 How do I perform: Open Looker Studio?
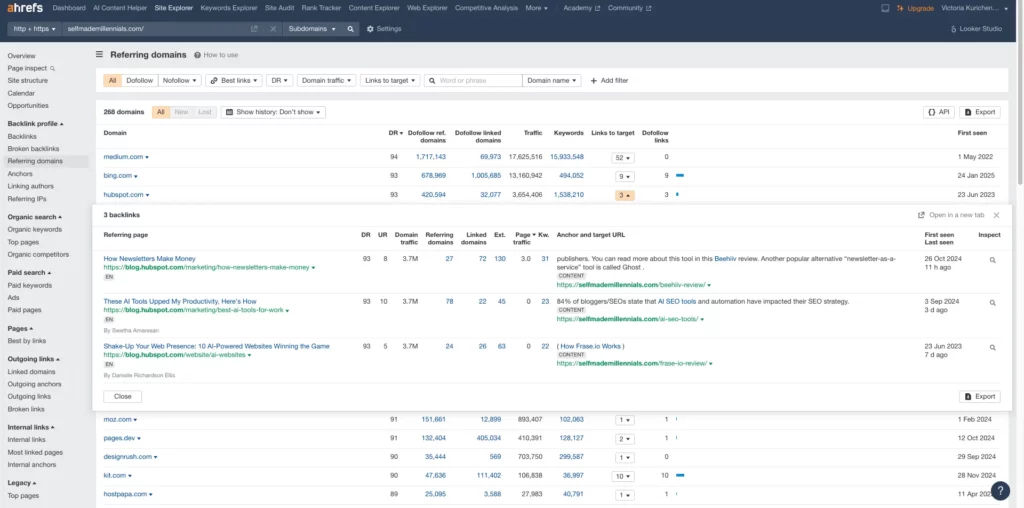(x=976, y=29)
